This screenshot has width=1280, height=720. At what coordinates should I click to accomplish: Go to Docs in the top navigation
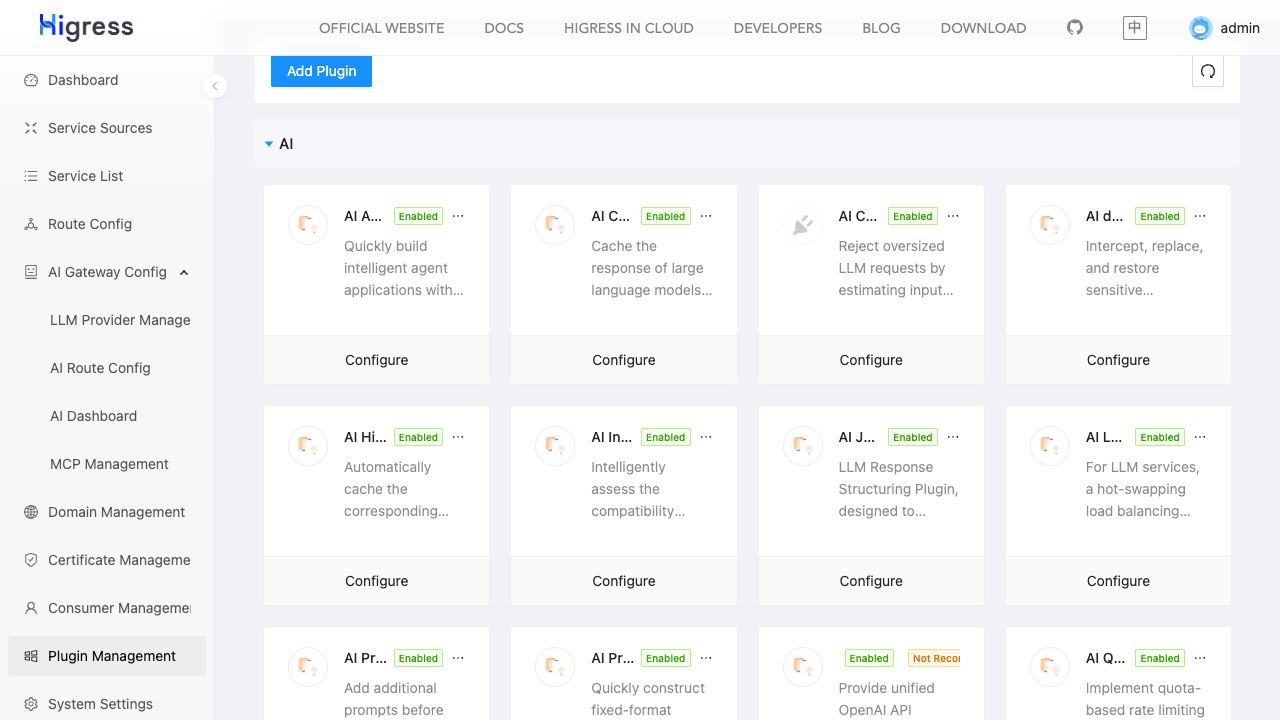tap(504, 28)
